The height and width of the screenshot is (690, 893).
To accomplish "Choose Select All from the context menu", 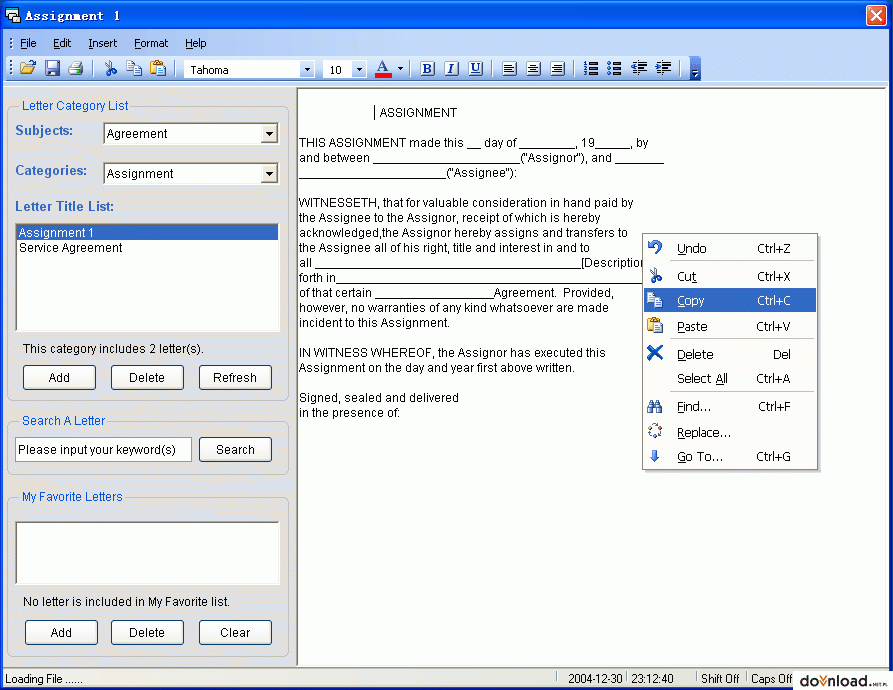I will pyautogui.click(x=730, y=379).
